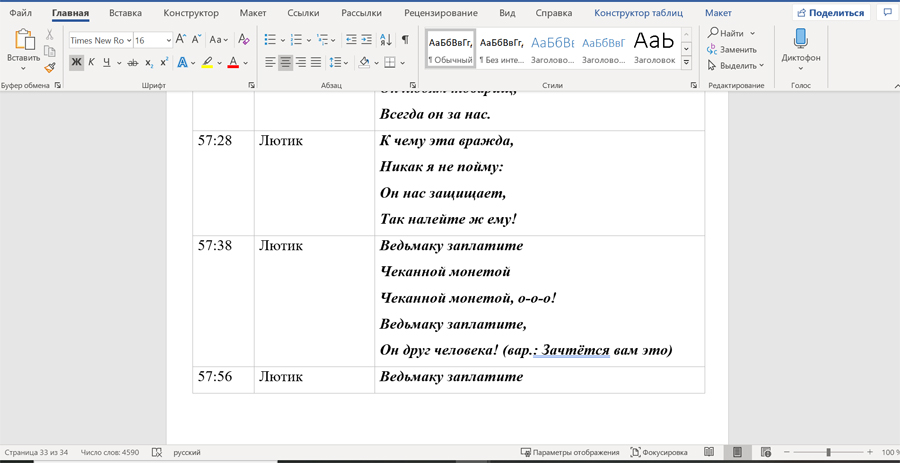Clear all formatting with the eraser A icon
This screenshot has height=463, width=900.
[243, 40]
